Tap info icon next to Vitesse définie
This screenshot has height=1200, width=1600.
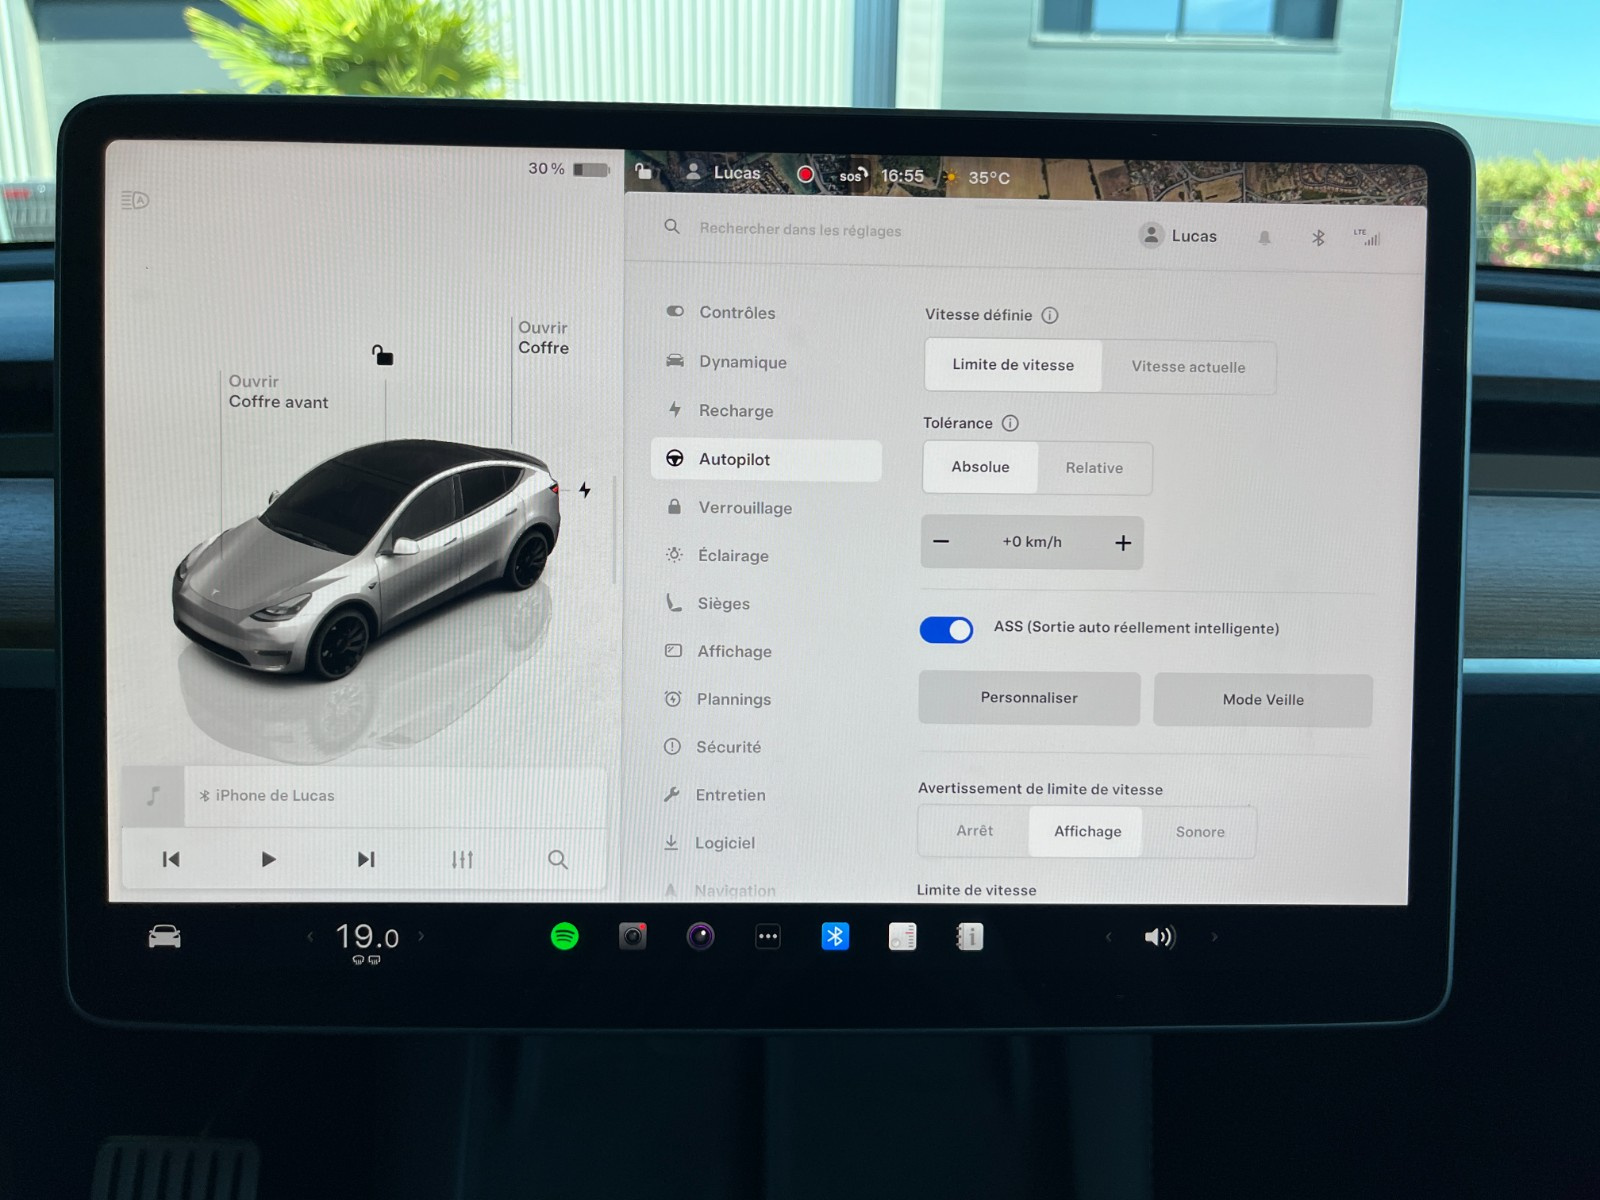tap(1050, 315)
